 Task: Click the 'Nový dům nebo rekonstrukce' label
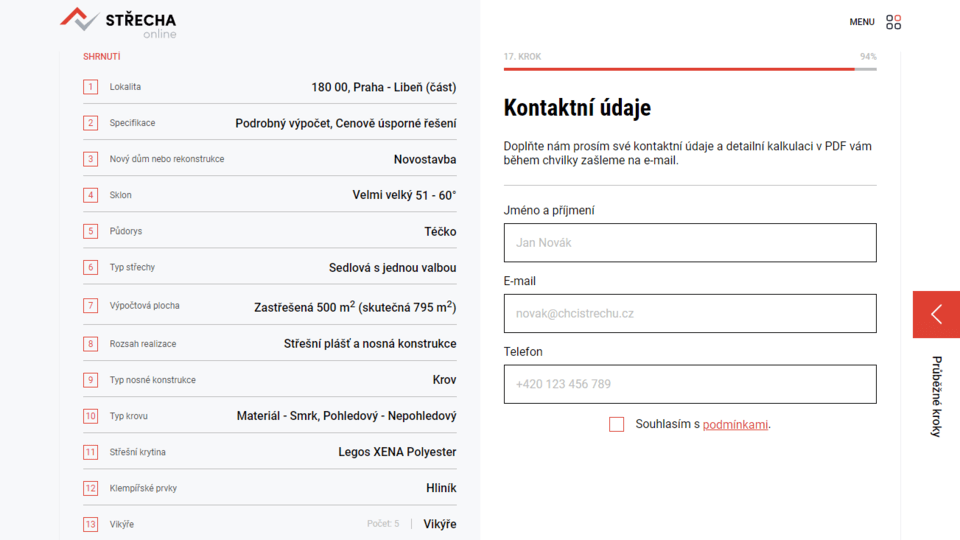pos(167,159)
